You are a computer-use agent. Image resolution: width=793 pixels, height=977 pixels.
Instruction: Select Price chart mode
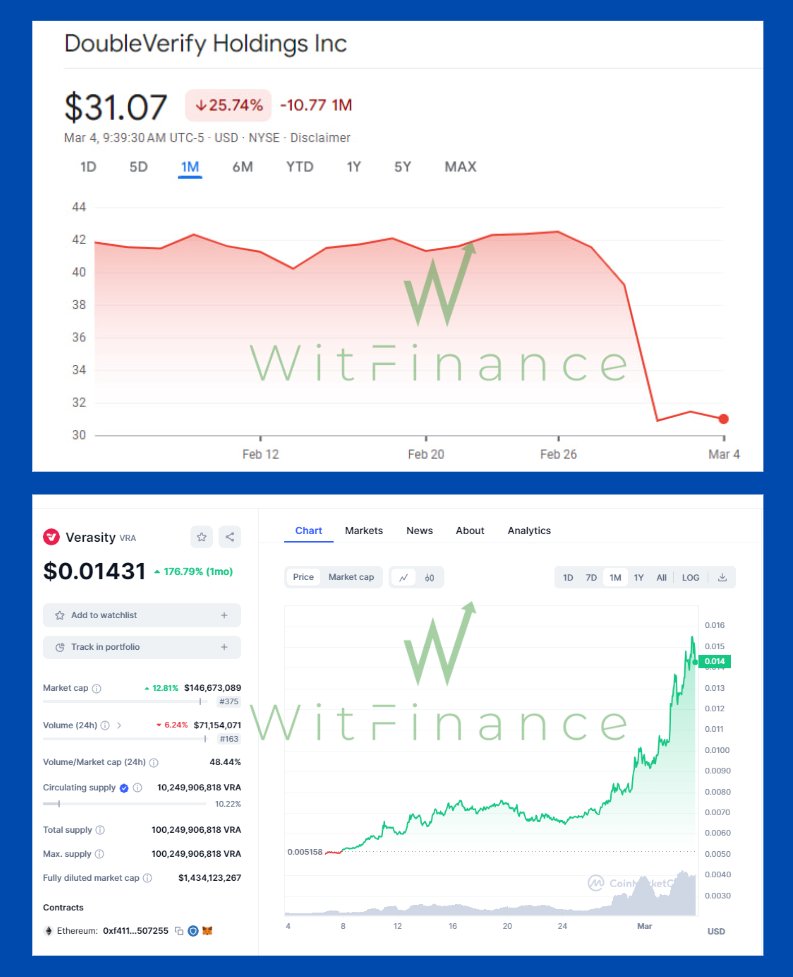coord(303,577)
